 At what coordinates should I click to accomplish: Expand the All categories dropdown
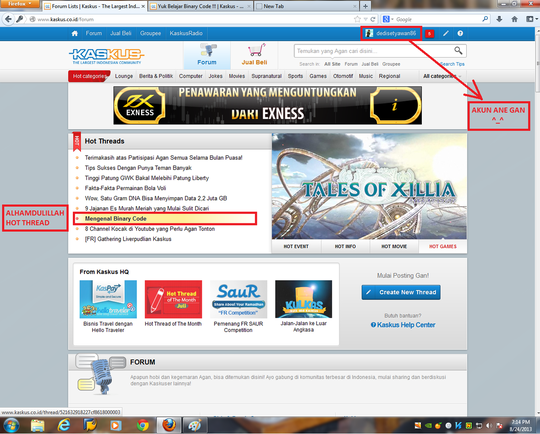pos(443,76)
